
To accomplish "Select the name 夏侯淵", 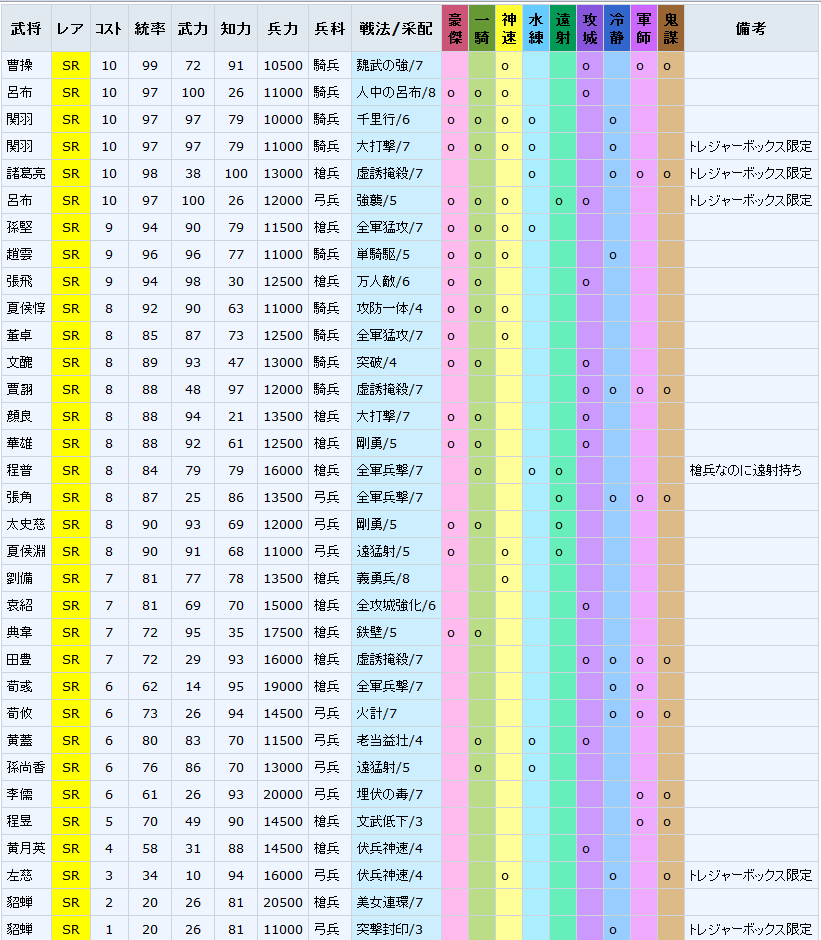I will [x=26, y=551].
